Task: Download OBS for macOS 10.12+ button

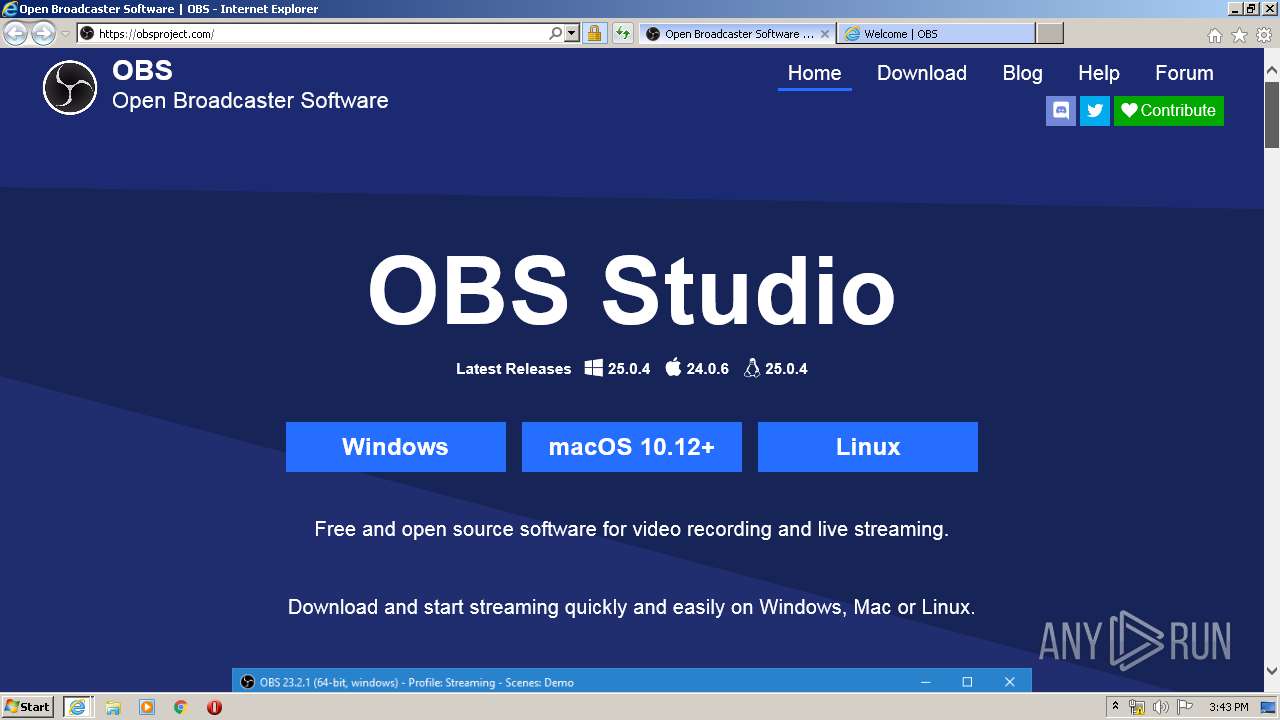Action: [631, 447]
